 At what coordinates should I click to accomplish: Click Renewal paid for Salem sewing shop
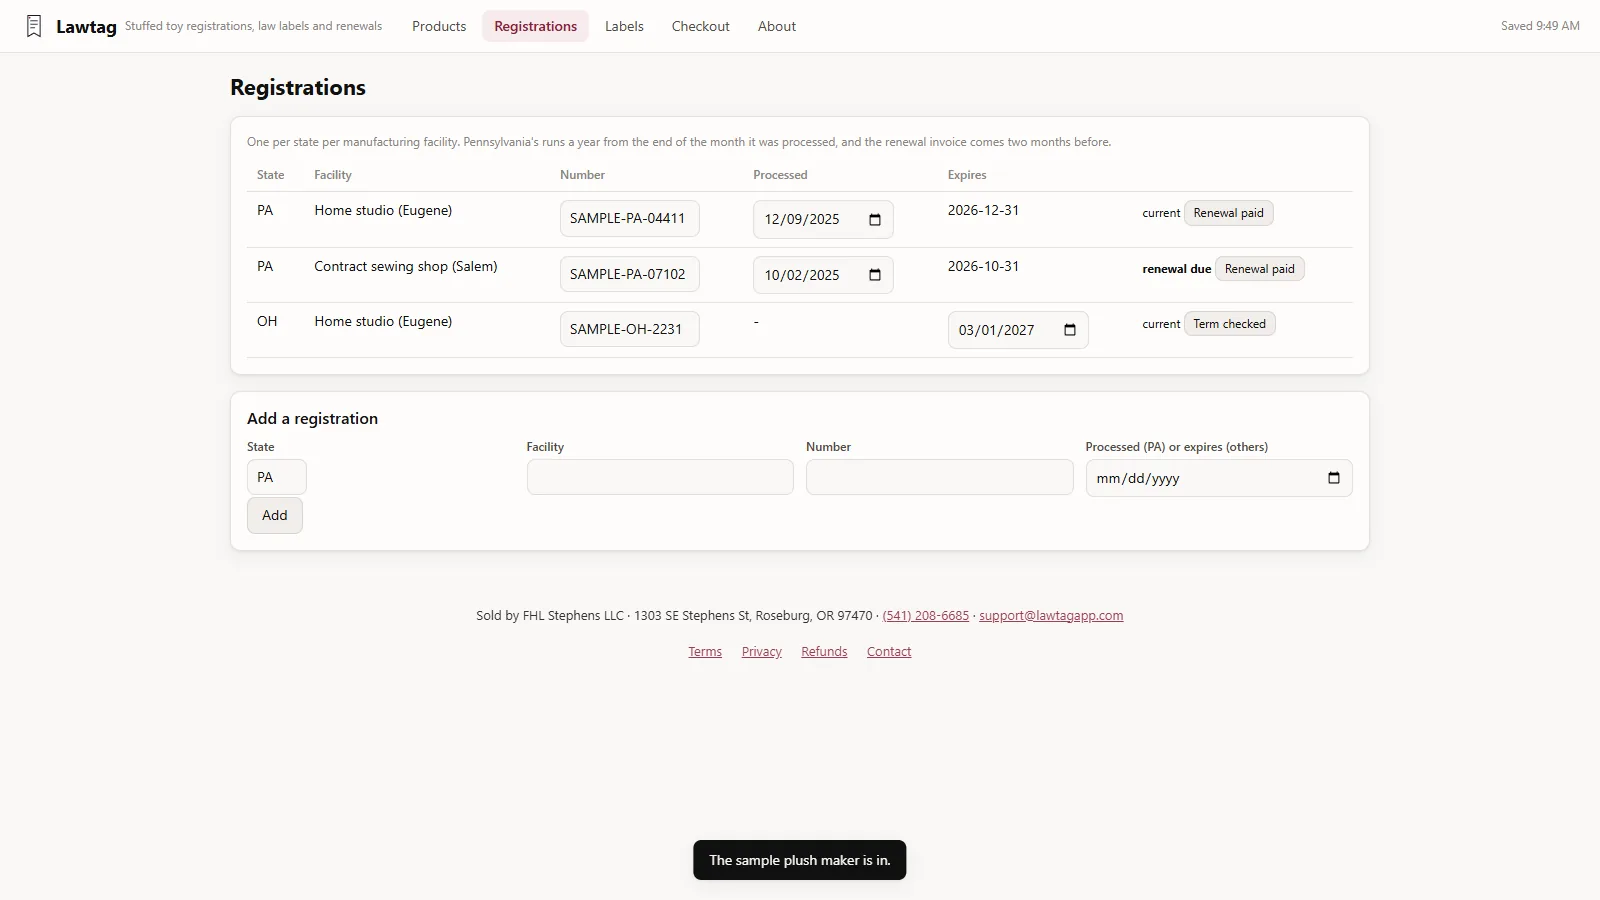point(1259,269)
